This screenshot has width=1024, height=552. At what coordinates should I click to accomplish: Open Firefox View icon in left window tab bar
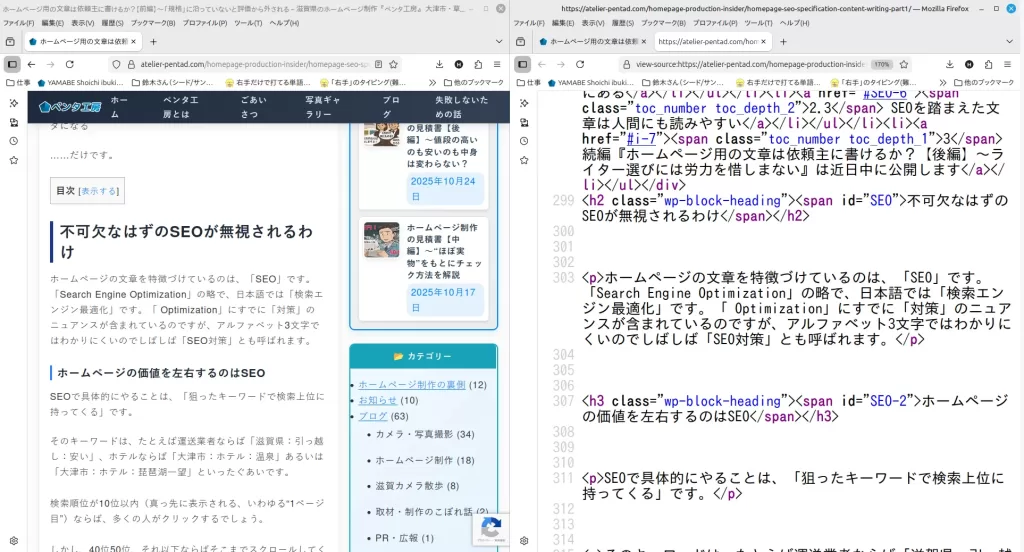tap(10, 41)
